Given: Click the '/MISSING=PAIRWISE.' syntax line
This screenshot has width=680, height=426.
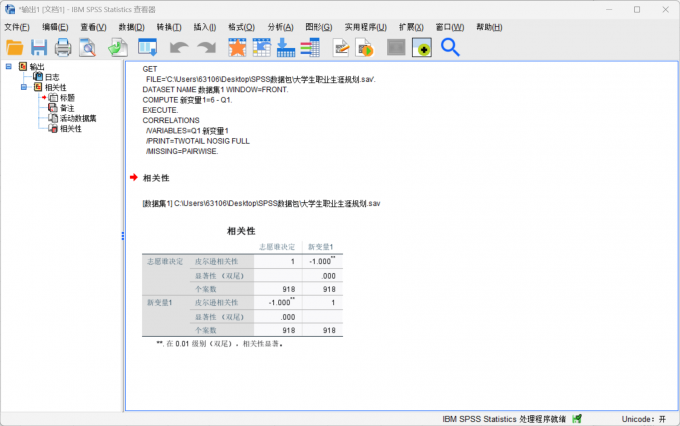Looking at the screenshot, I should [182, 151].
